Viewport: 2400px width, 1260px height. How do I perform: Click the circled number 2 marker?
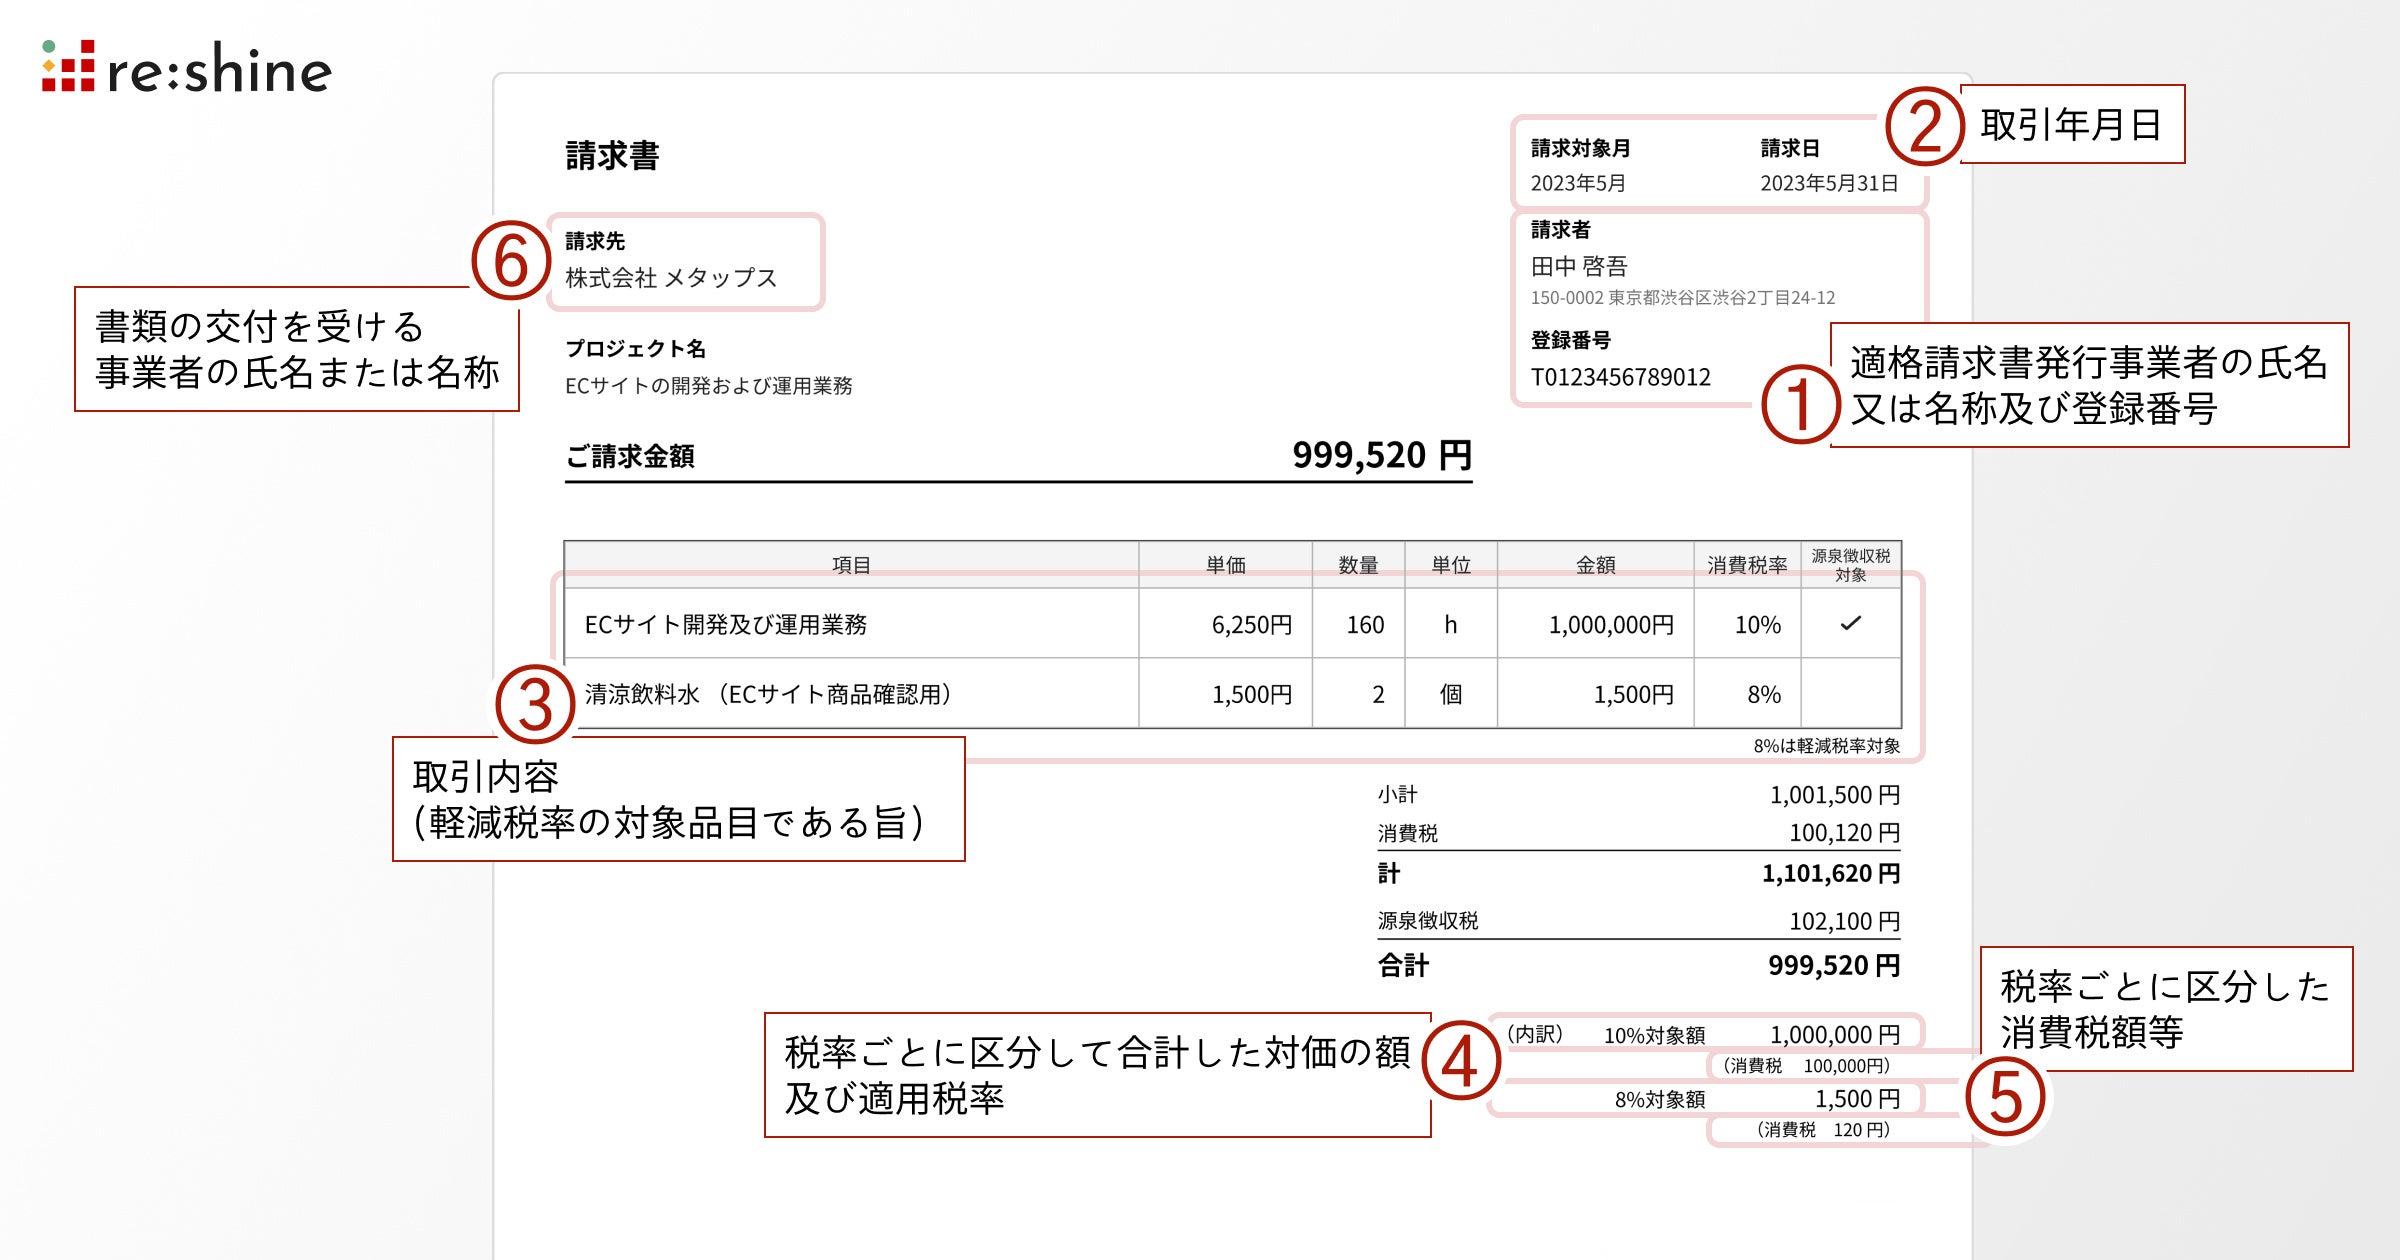[x=1924, y=127]
